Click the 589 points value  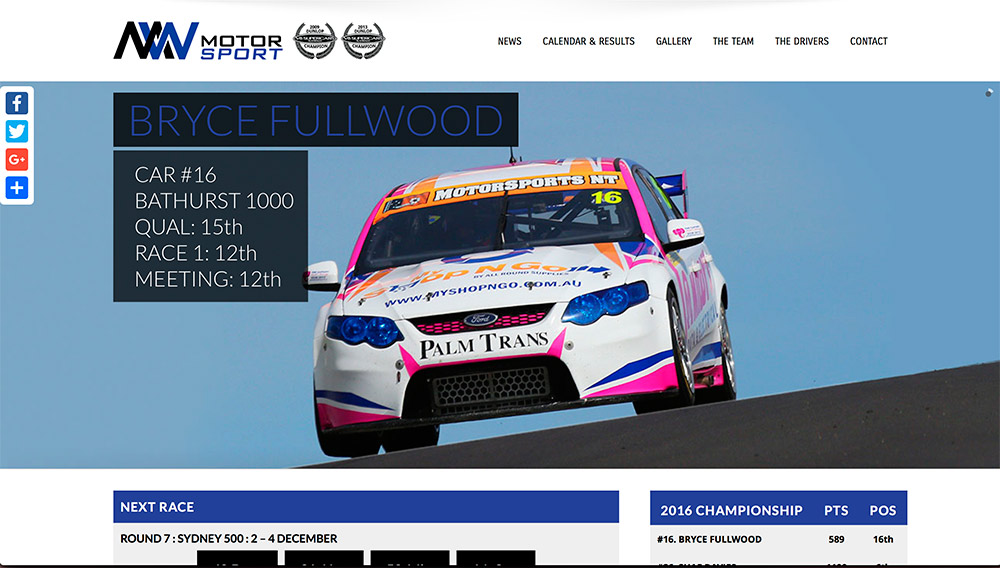click(x=836, y=539)
